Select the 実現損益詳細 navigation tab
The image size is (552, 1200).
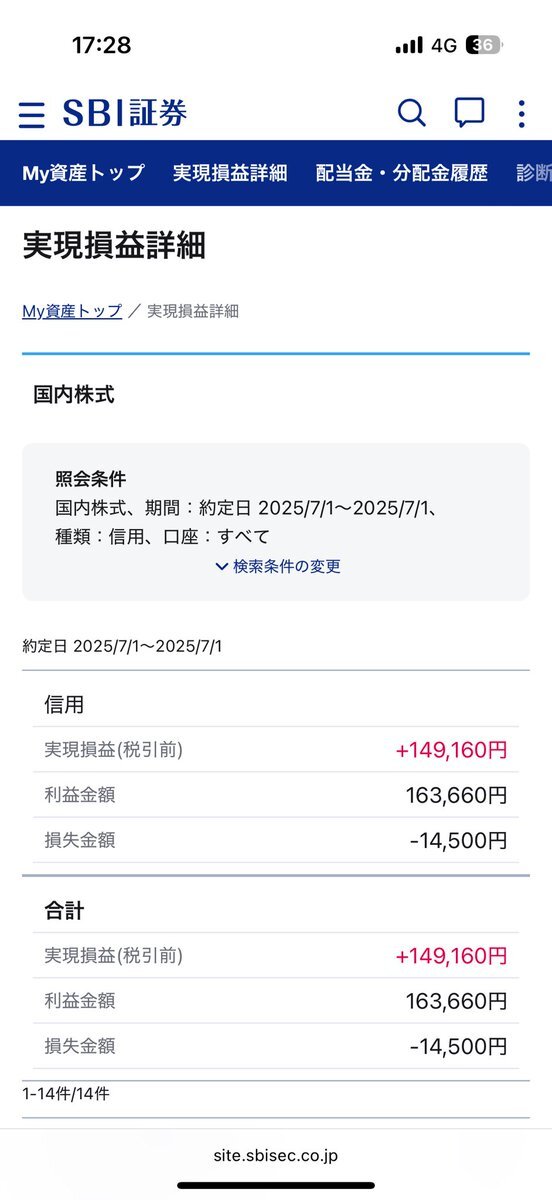point(230,172)
